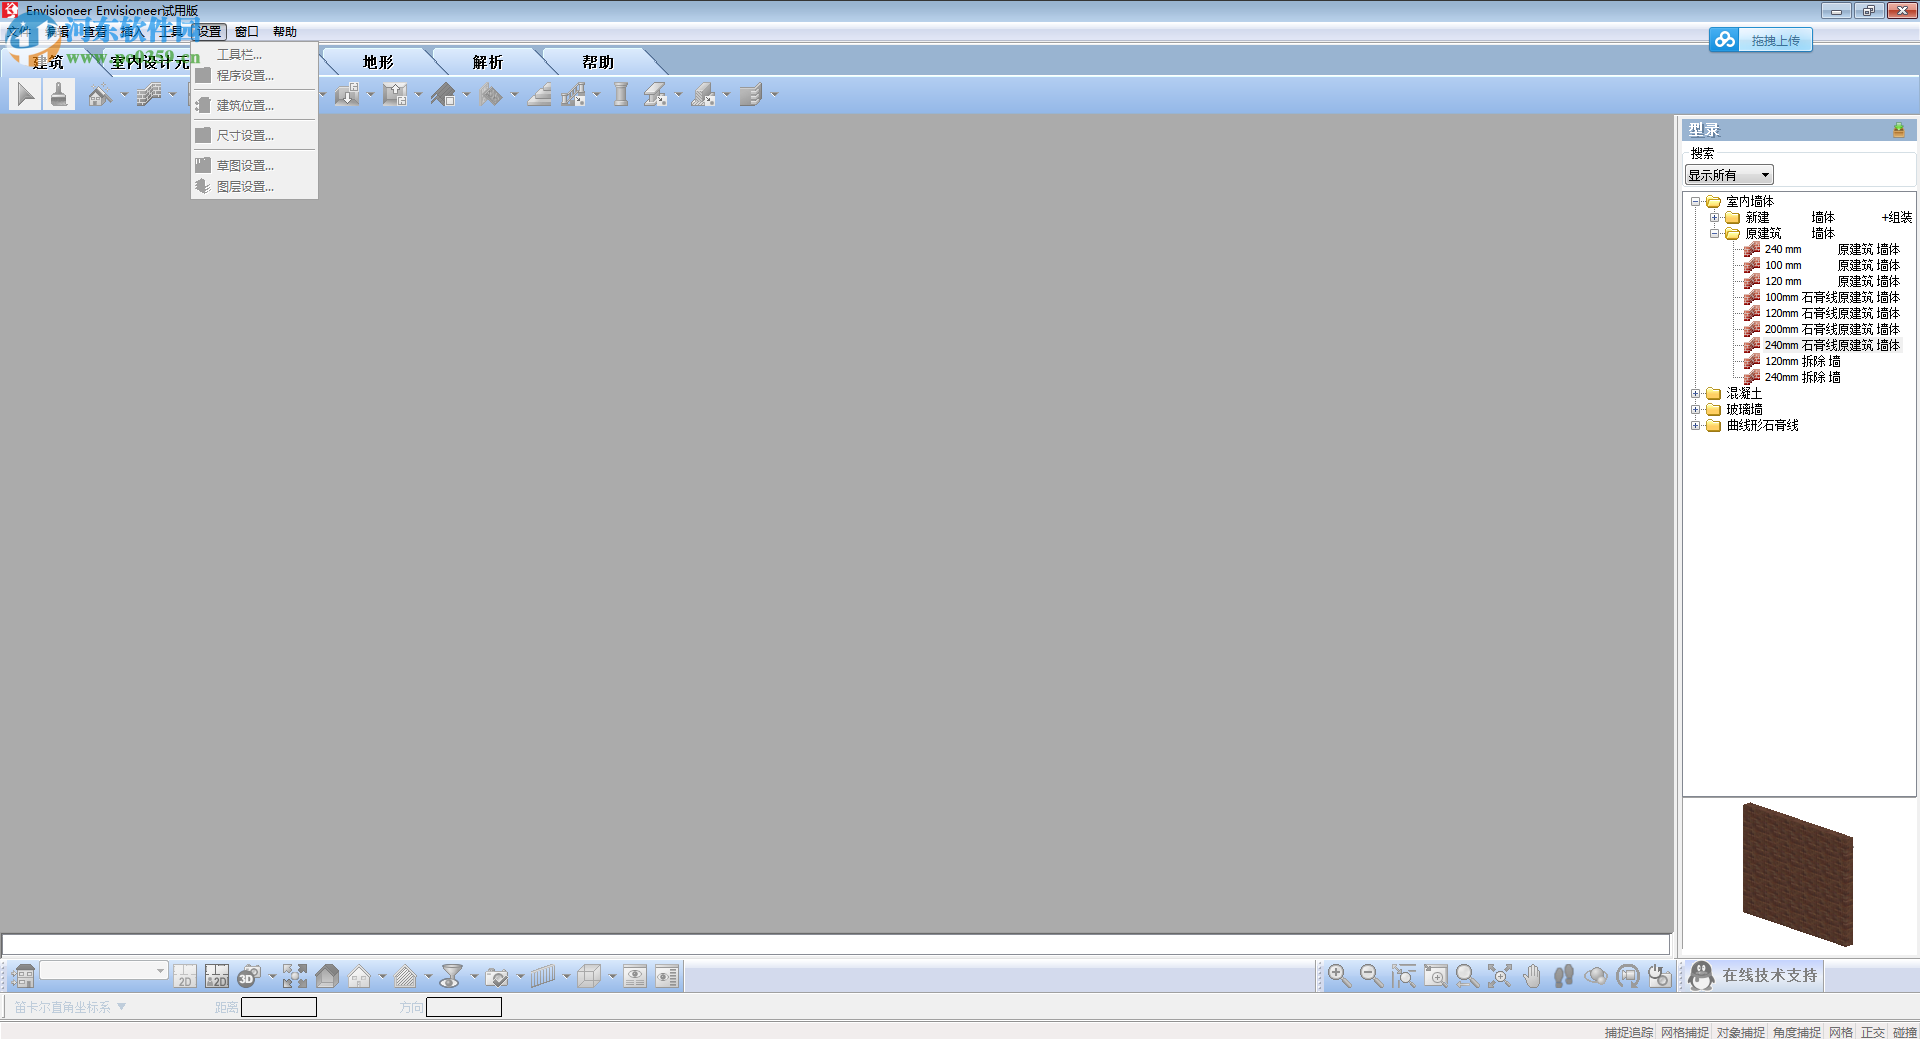Select the 120 mm 原建筑 墙体 item
Viewport: 1920px width, 1040px height.
pyautogui.click(x=1831, y=282)
